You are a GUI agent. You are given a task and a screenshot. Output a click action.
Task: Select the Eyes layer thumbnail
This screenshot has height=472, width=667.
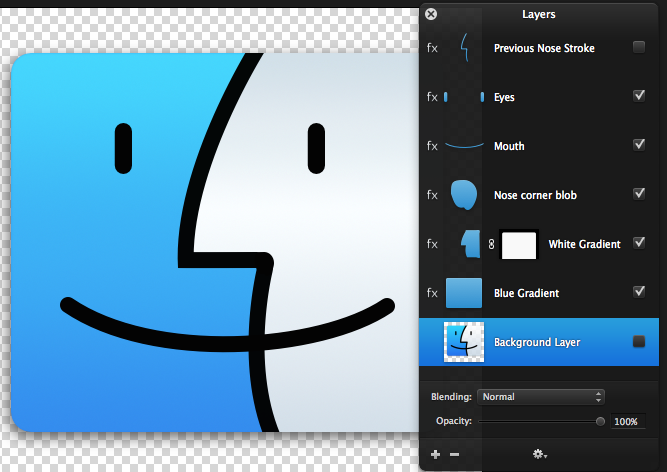point(464,97)
